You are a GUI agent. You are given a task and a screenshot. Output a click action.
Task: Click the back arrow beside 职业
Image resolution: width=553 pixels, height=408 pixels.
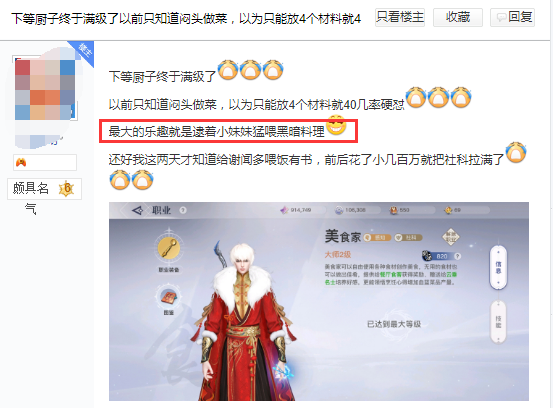click(137, 211)
